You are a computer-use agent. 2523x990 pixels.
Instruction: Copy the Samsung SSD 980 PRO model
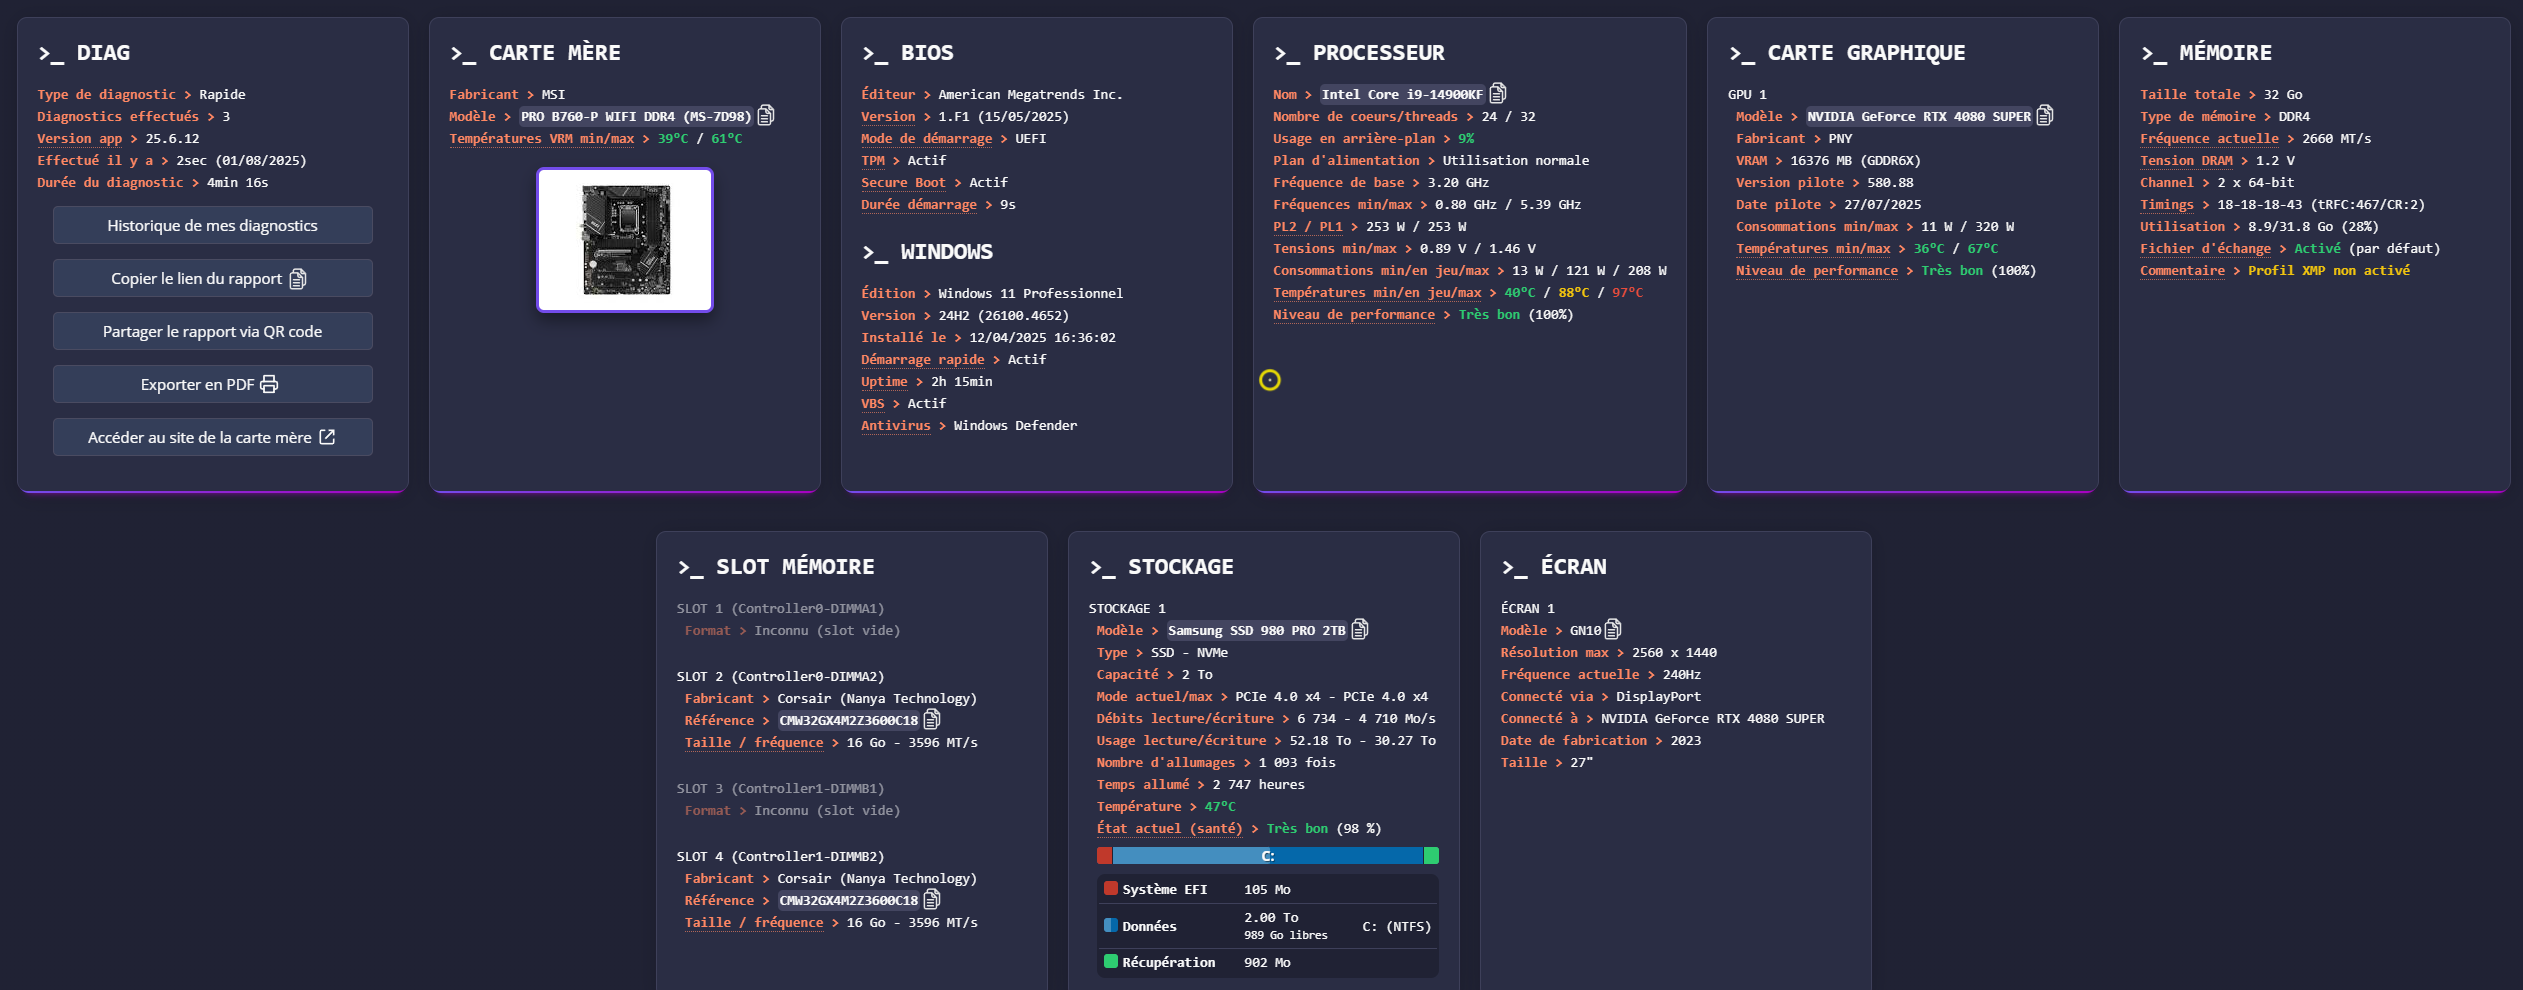click(1360, 630)
